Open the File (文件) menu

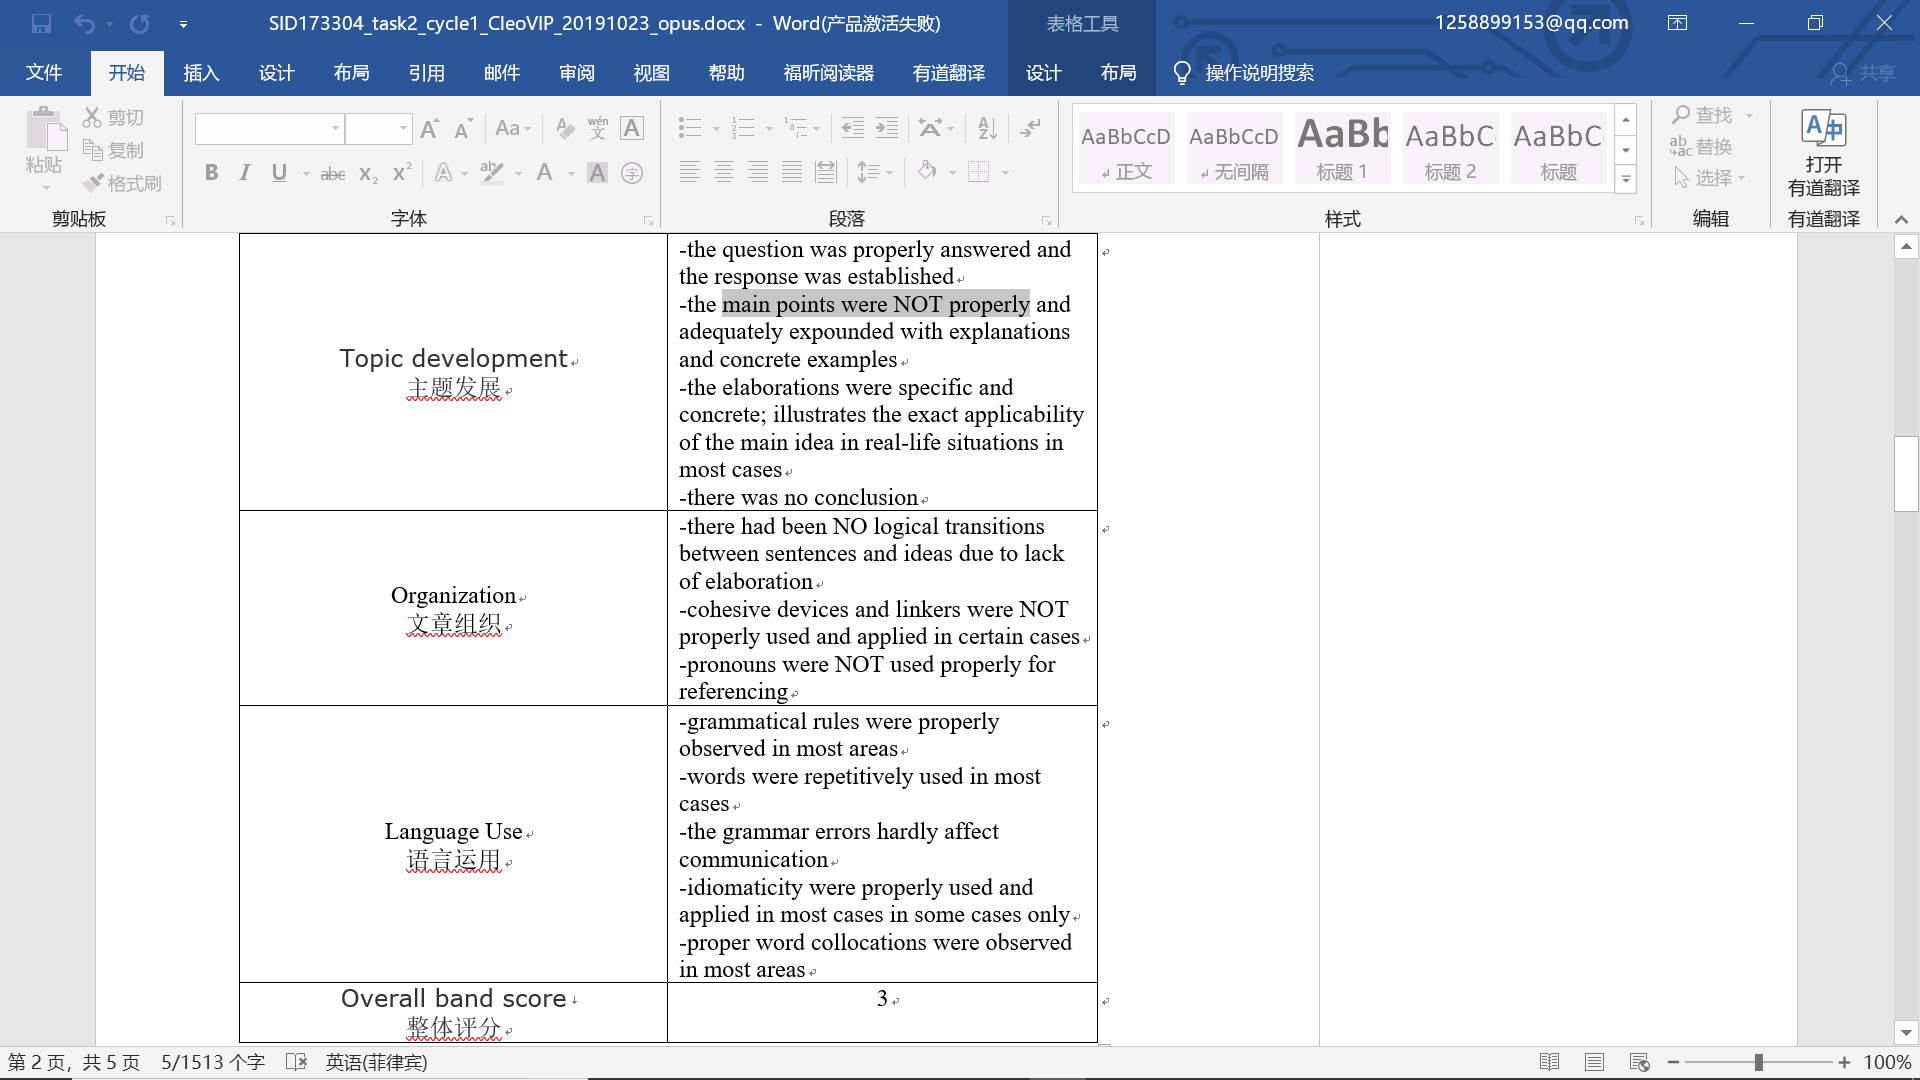click(x=44, y=73)
